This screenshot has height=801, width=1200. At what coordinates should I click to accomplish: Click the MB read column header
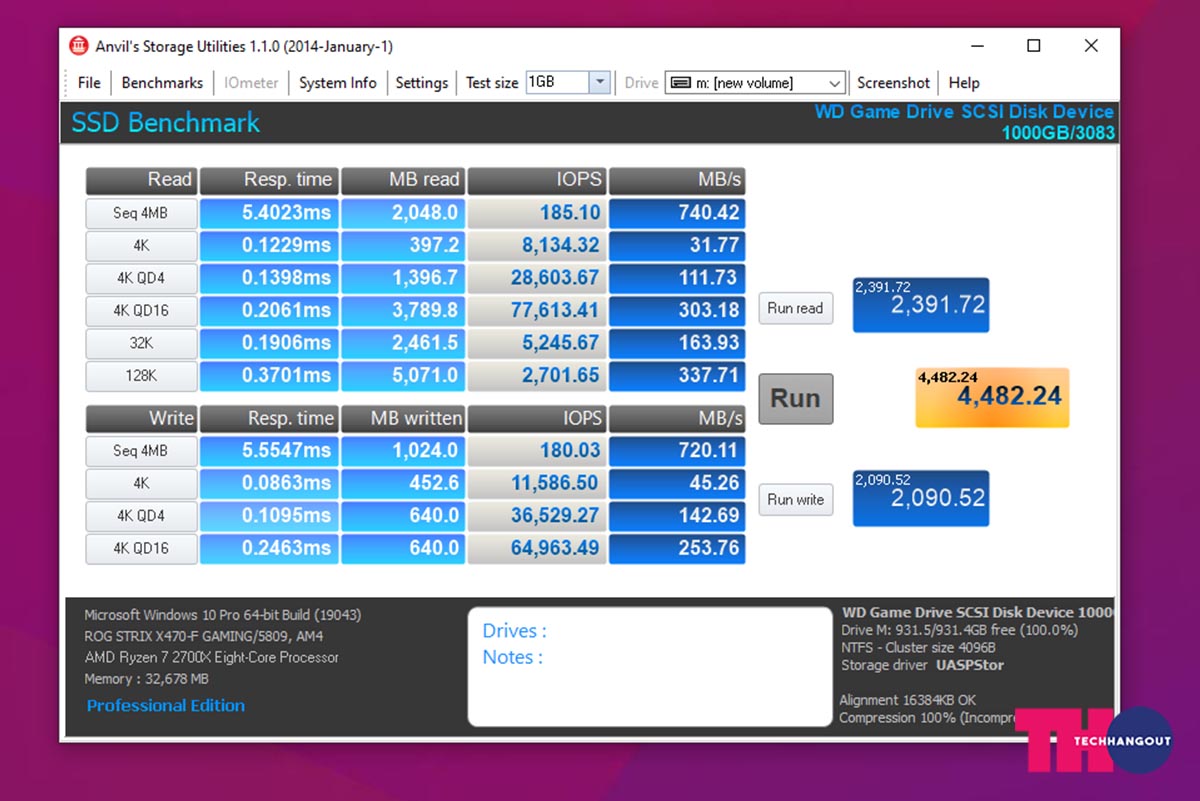pos(403,180)
